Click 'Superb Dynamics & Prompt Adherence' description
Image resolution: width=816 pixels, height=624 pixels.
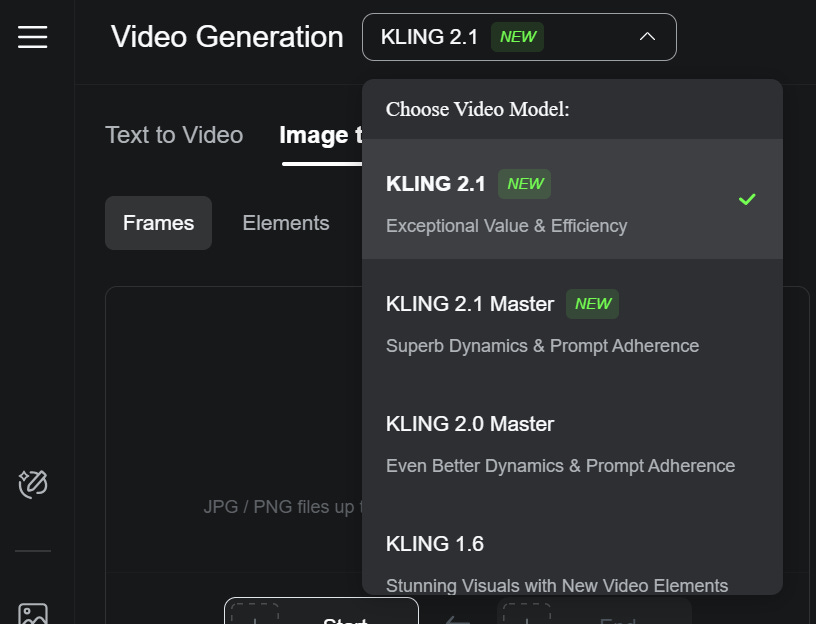pyautogui.click(x=542, y=346)
